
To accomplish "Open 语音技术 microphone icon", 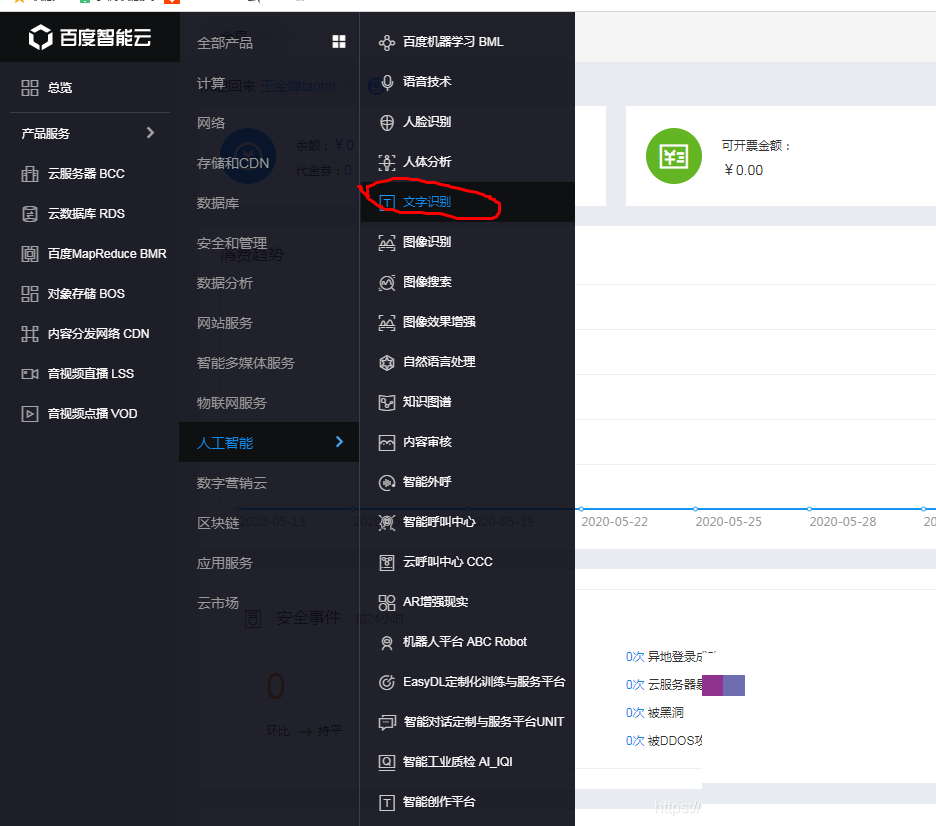I will pos(387,82).
